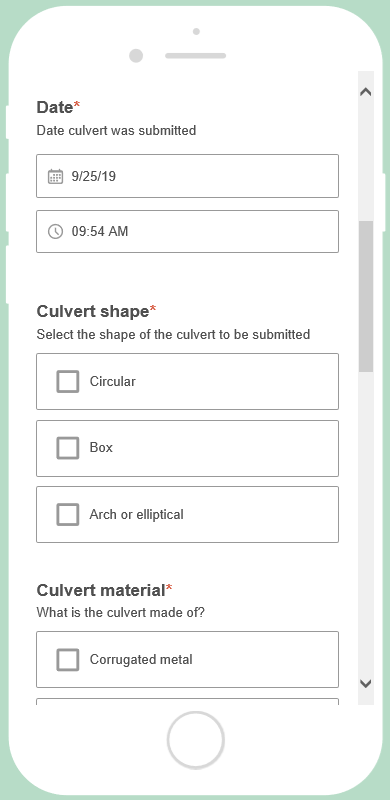Check the Corrugated metal checkbox

coord(68,660)
